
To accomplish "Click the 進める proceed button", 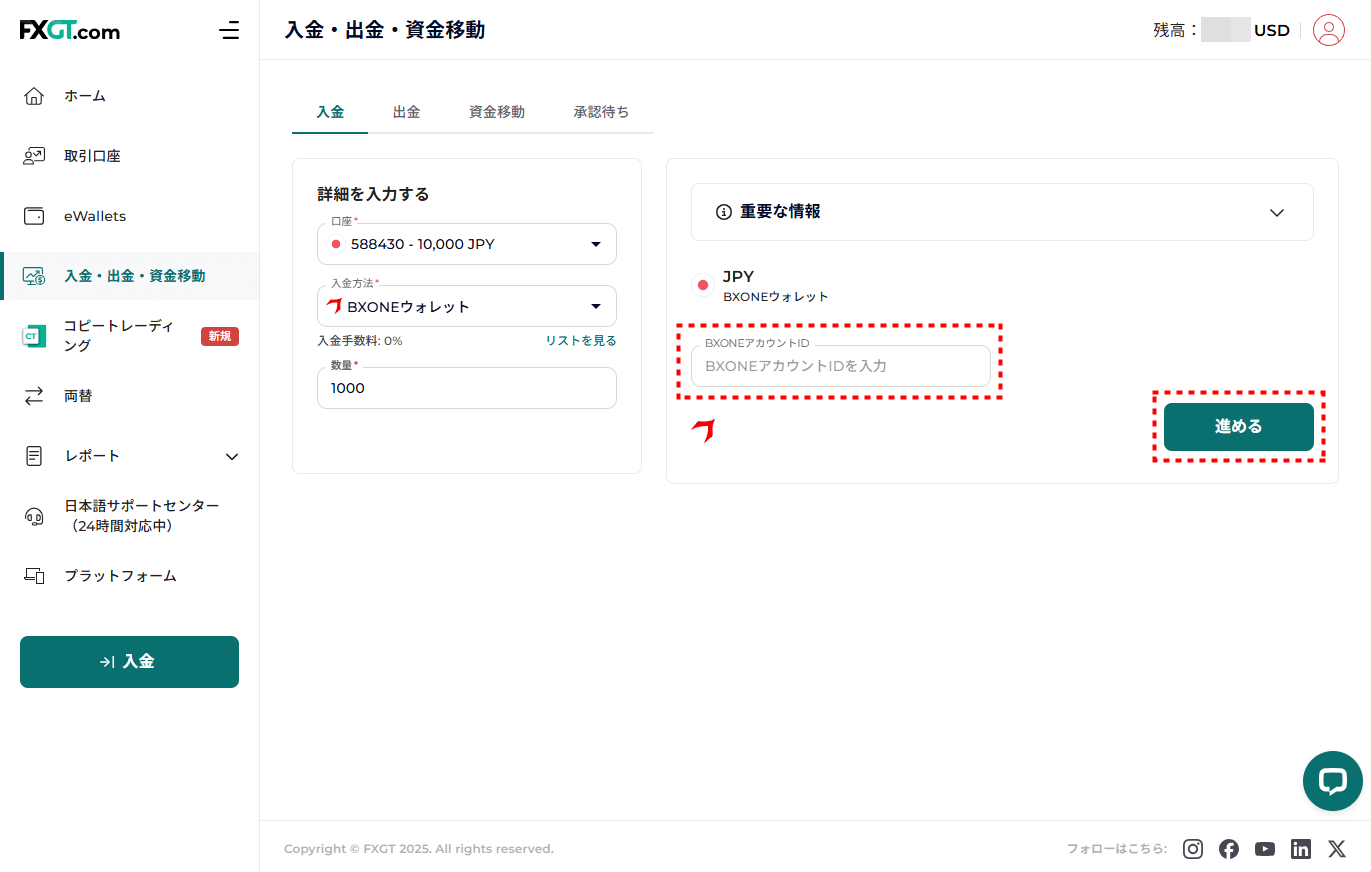I will [1238, 427].
